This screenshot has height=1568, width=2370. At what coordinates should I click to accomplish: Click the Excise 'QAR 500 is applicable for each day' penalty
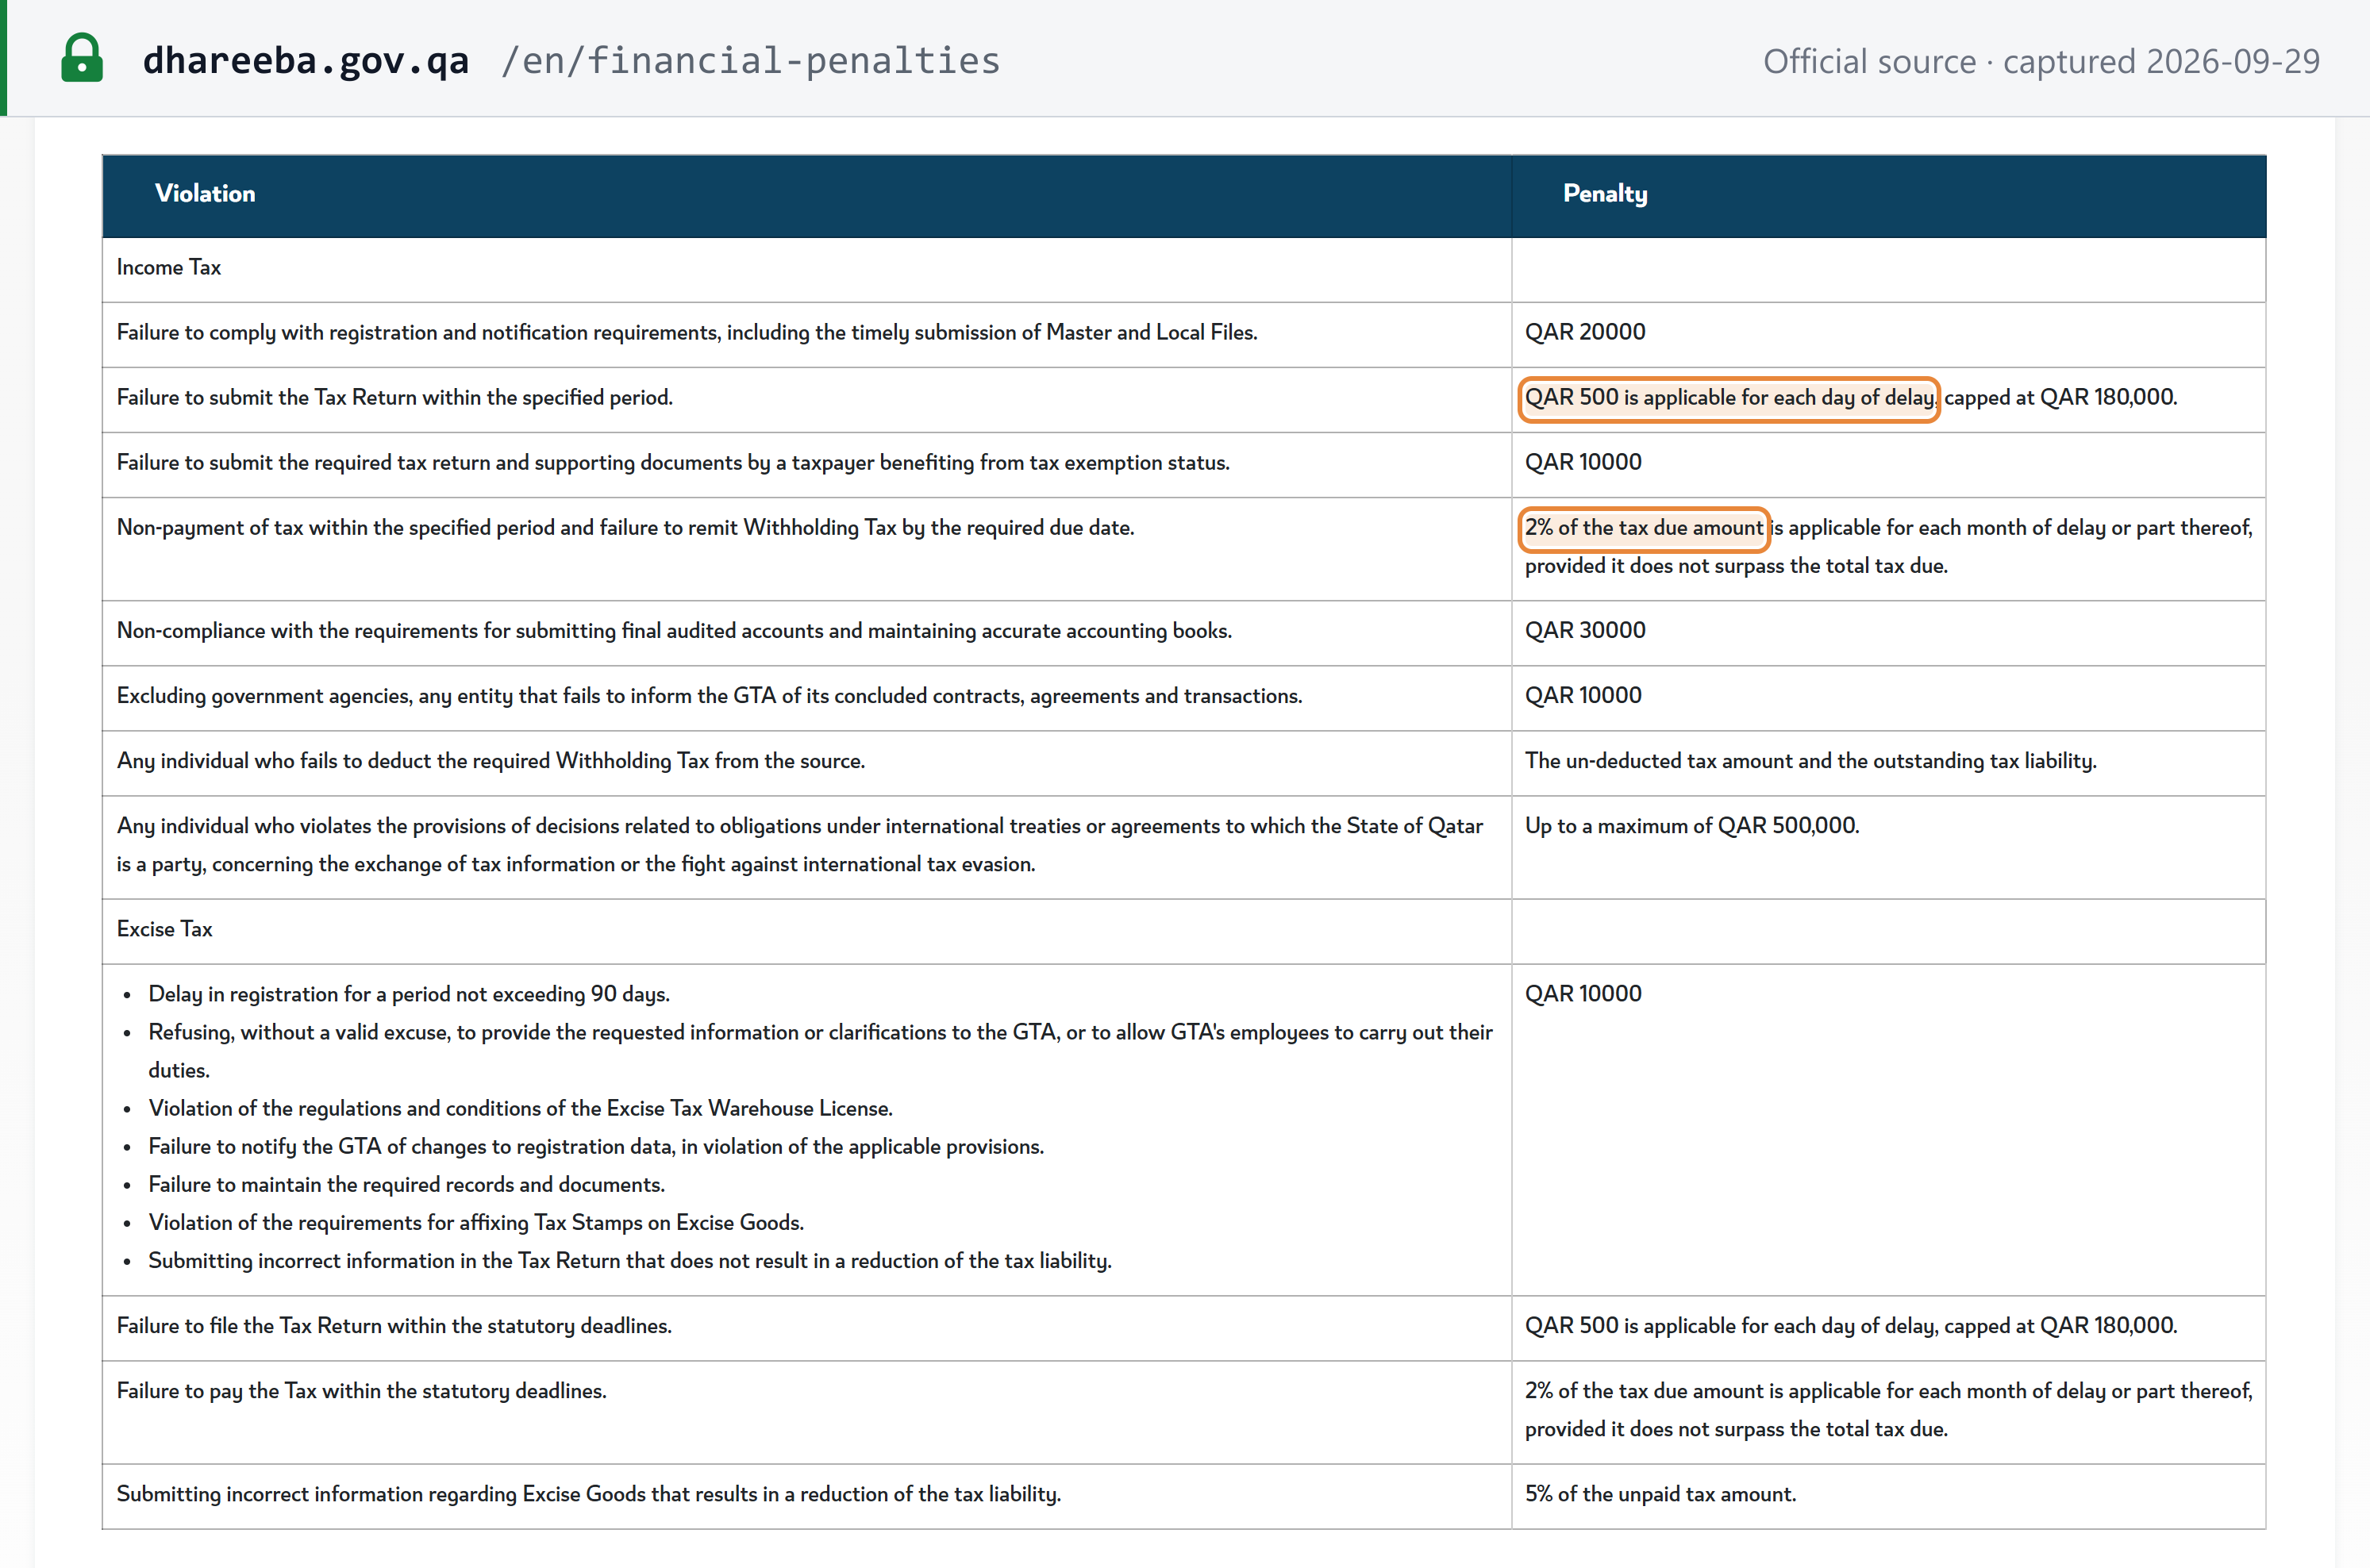pyautogui.click(x=1851, y=1326)
